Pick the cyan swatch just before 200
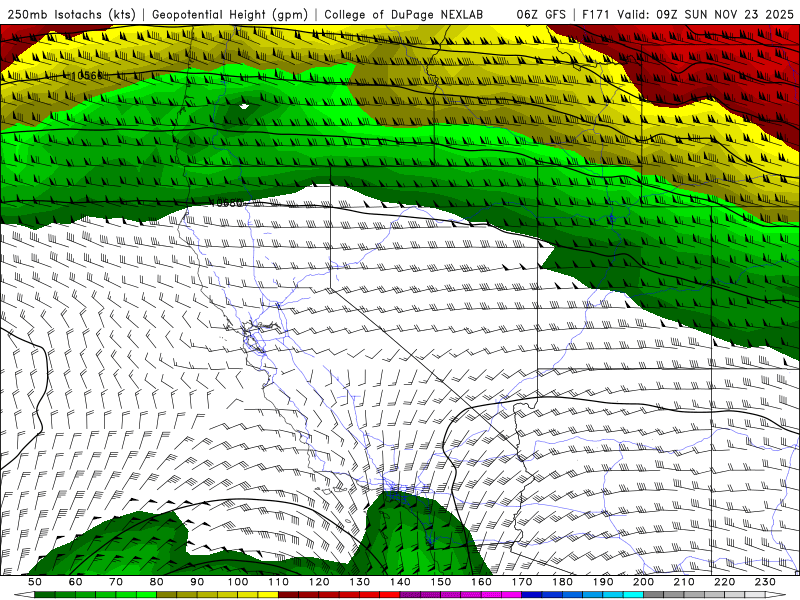 [633, 595]
